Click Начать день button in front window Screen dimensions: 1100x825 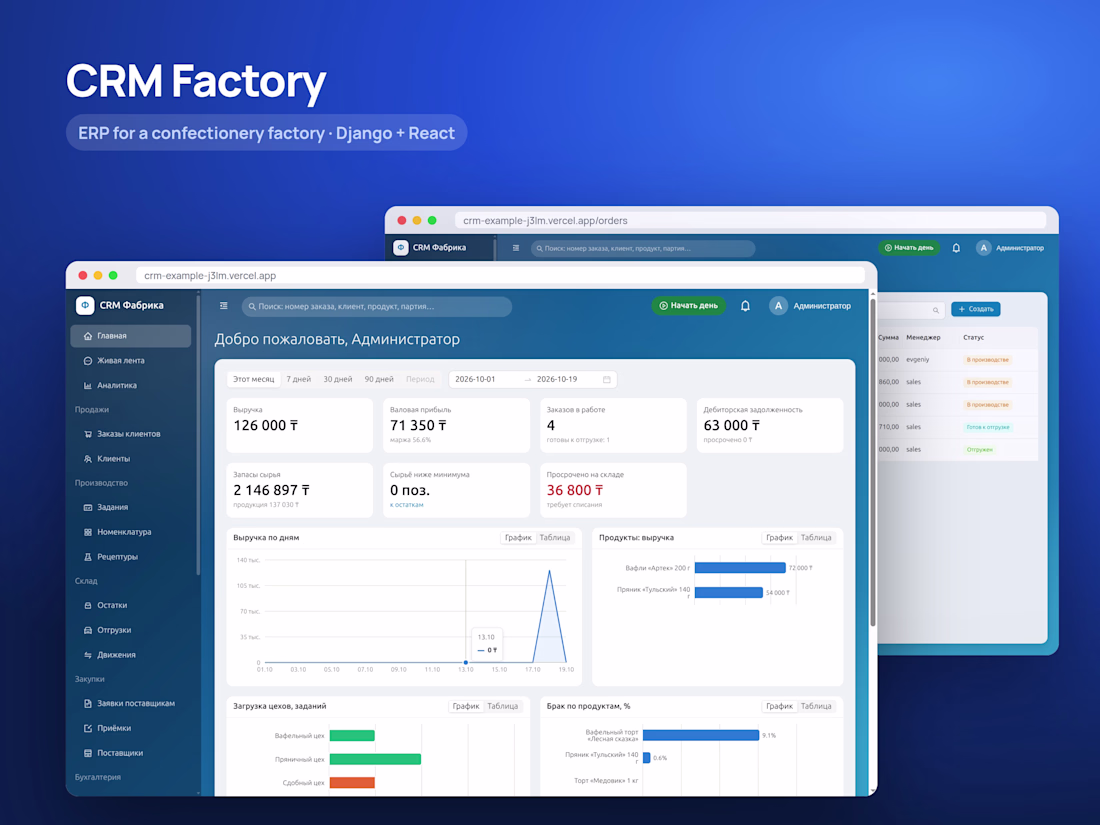tap(688, 306)
